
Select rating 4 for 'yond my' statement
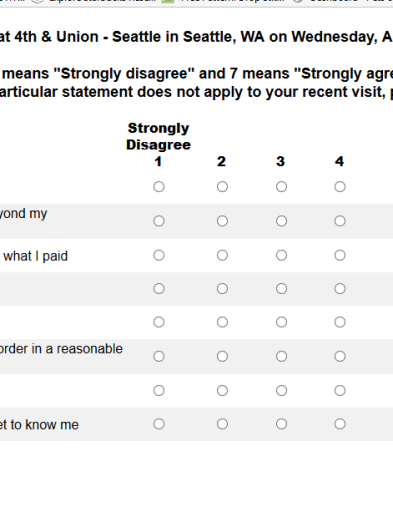coord(340,221)
